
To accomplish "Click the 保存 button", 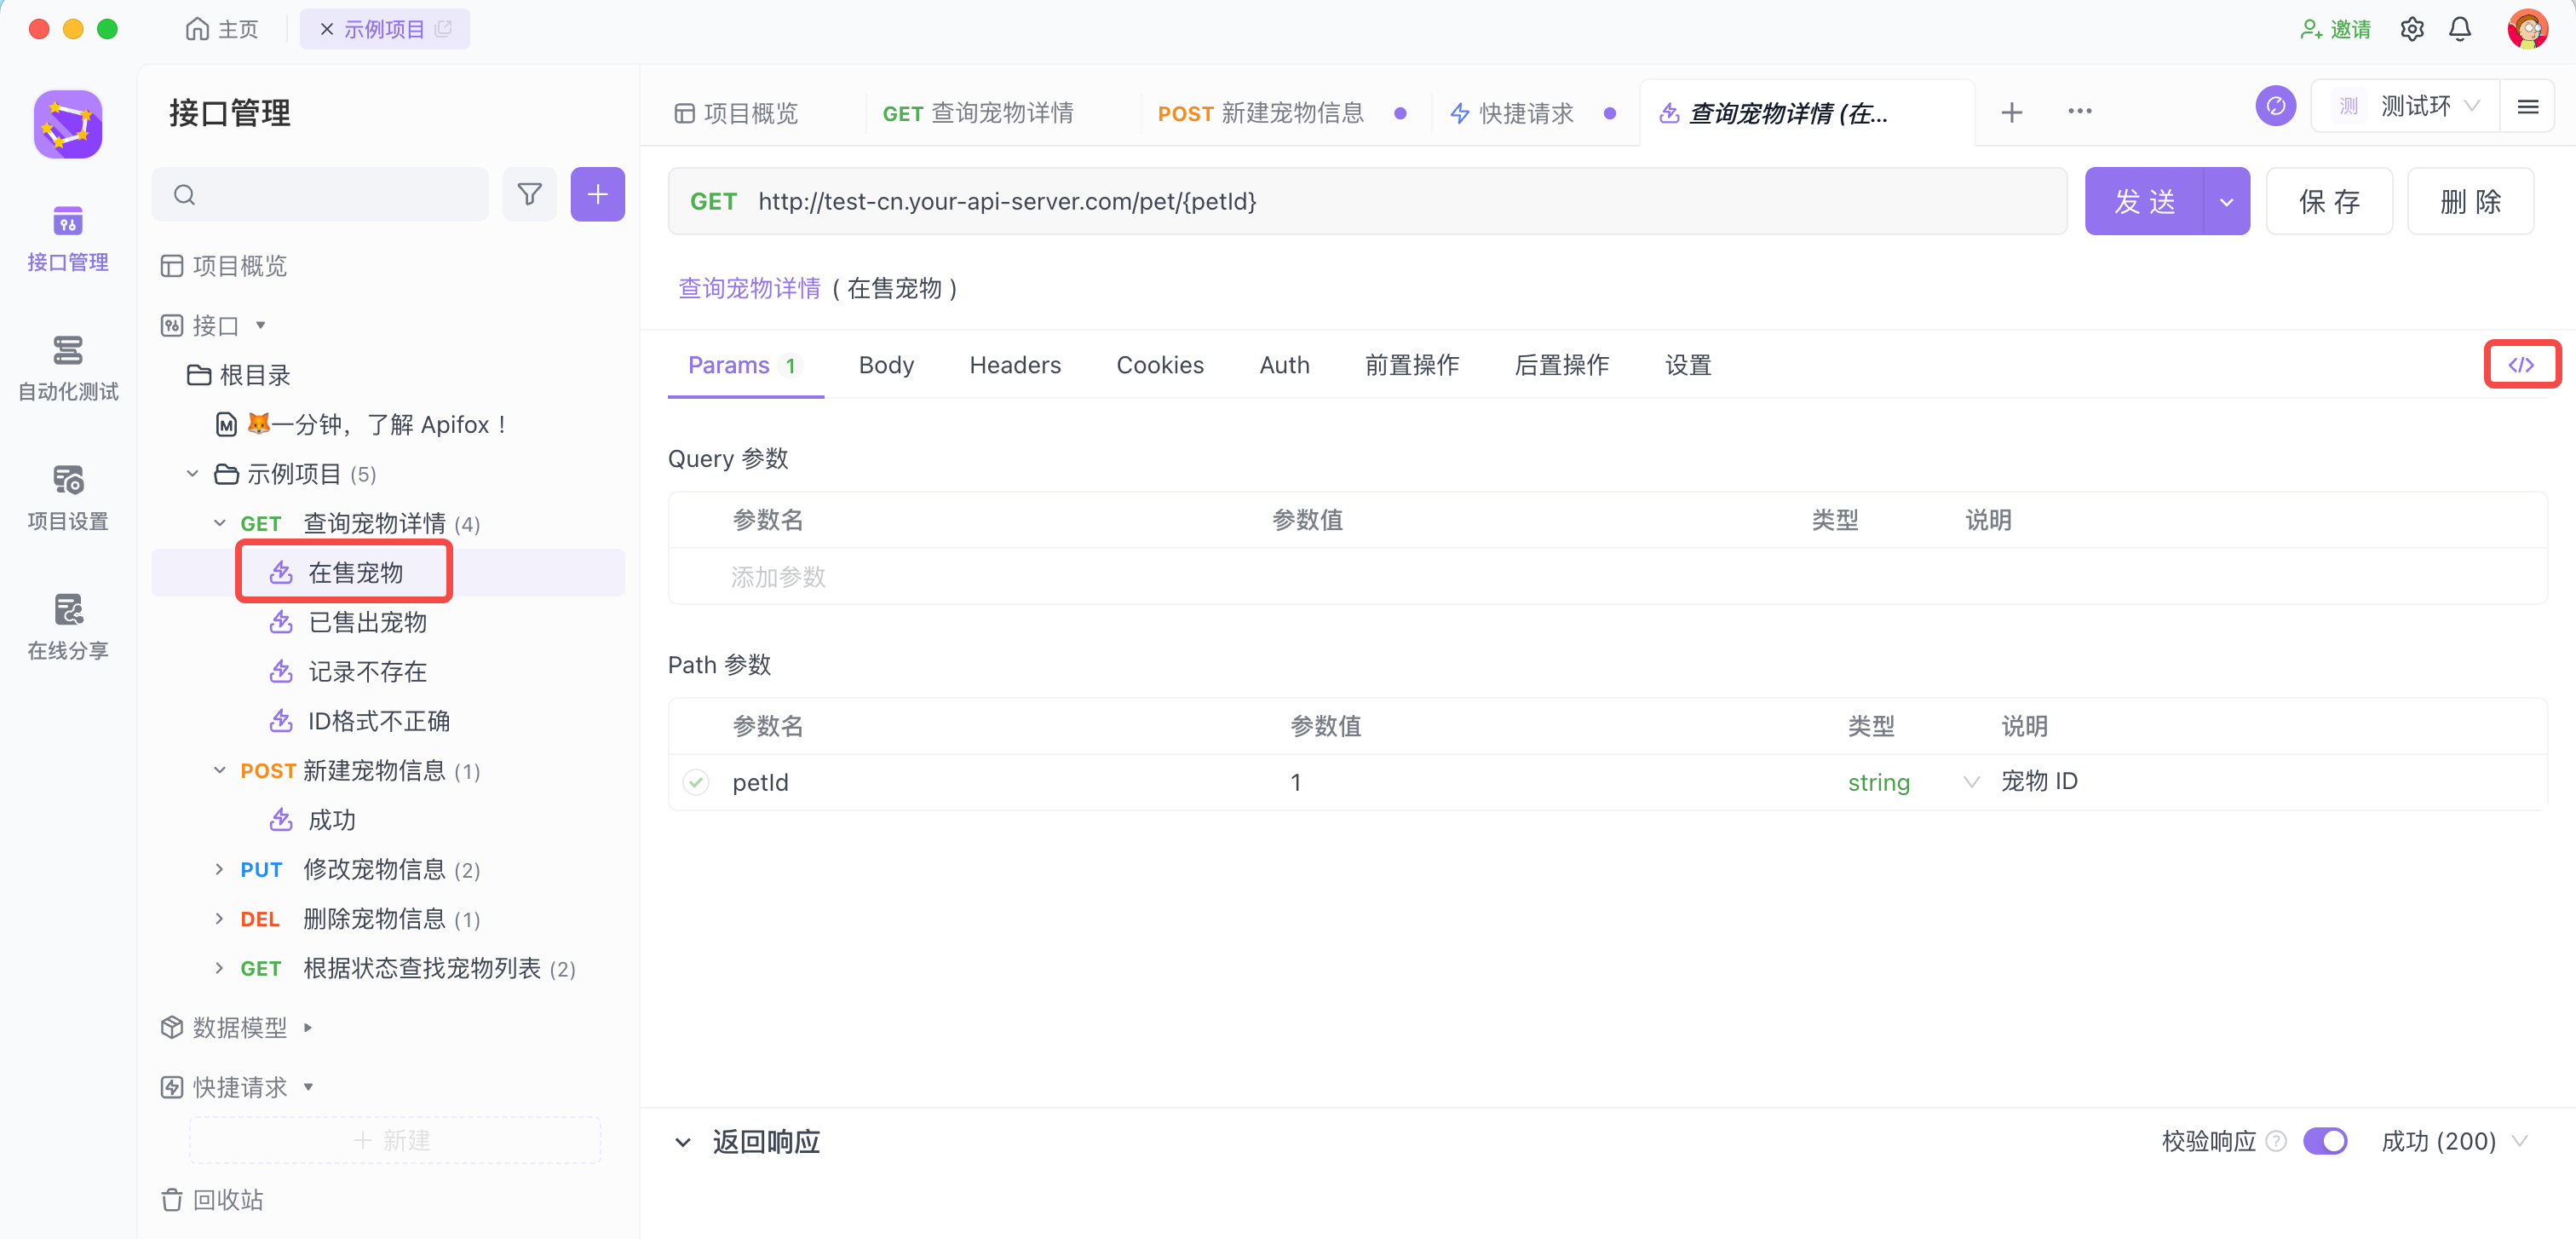I will tap(2328, 202).
